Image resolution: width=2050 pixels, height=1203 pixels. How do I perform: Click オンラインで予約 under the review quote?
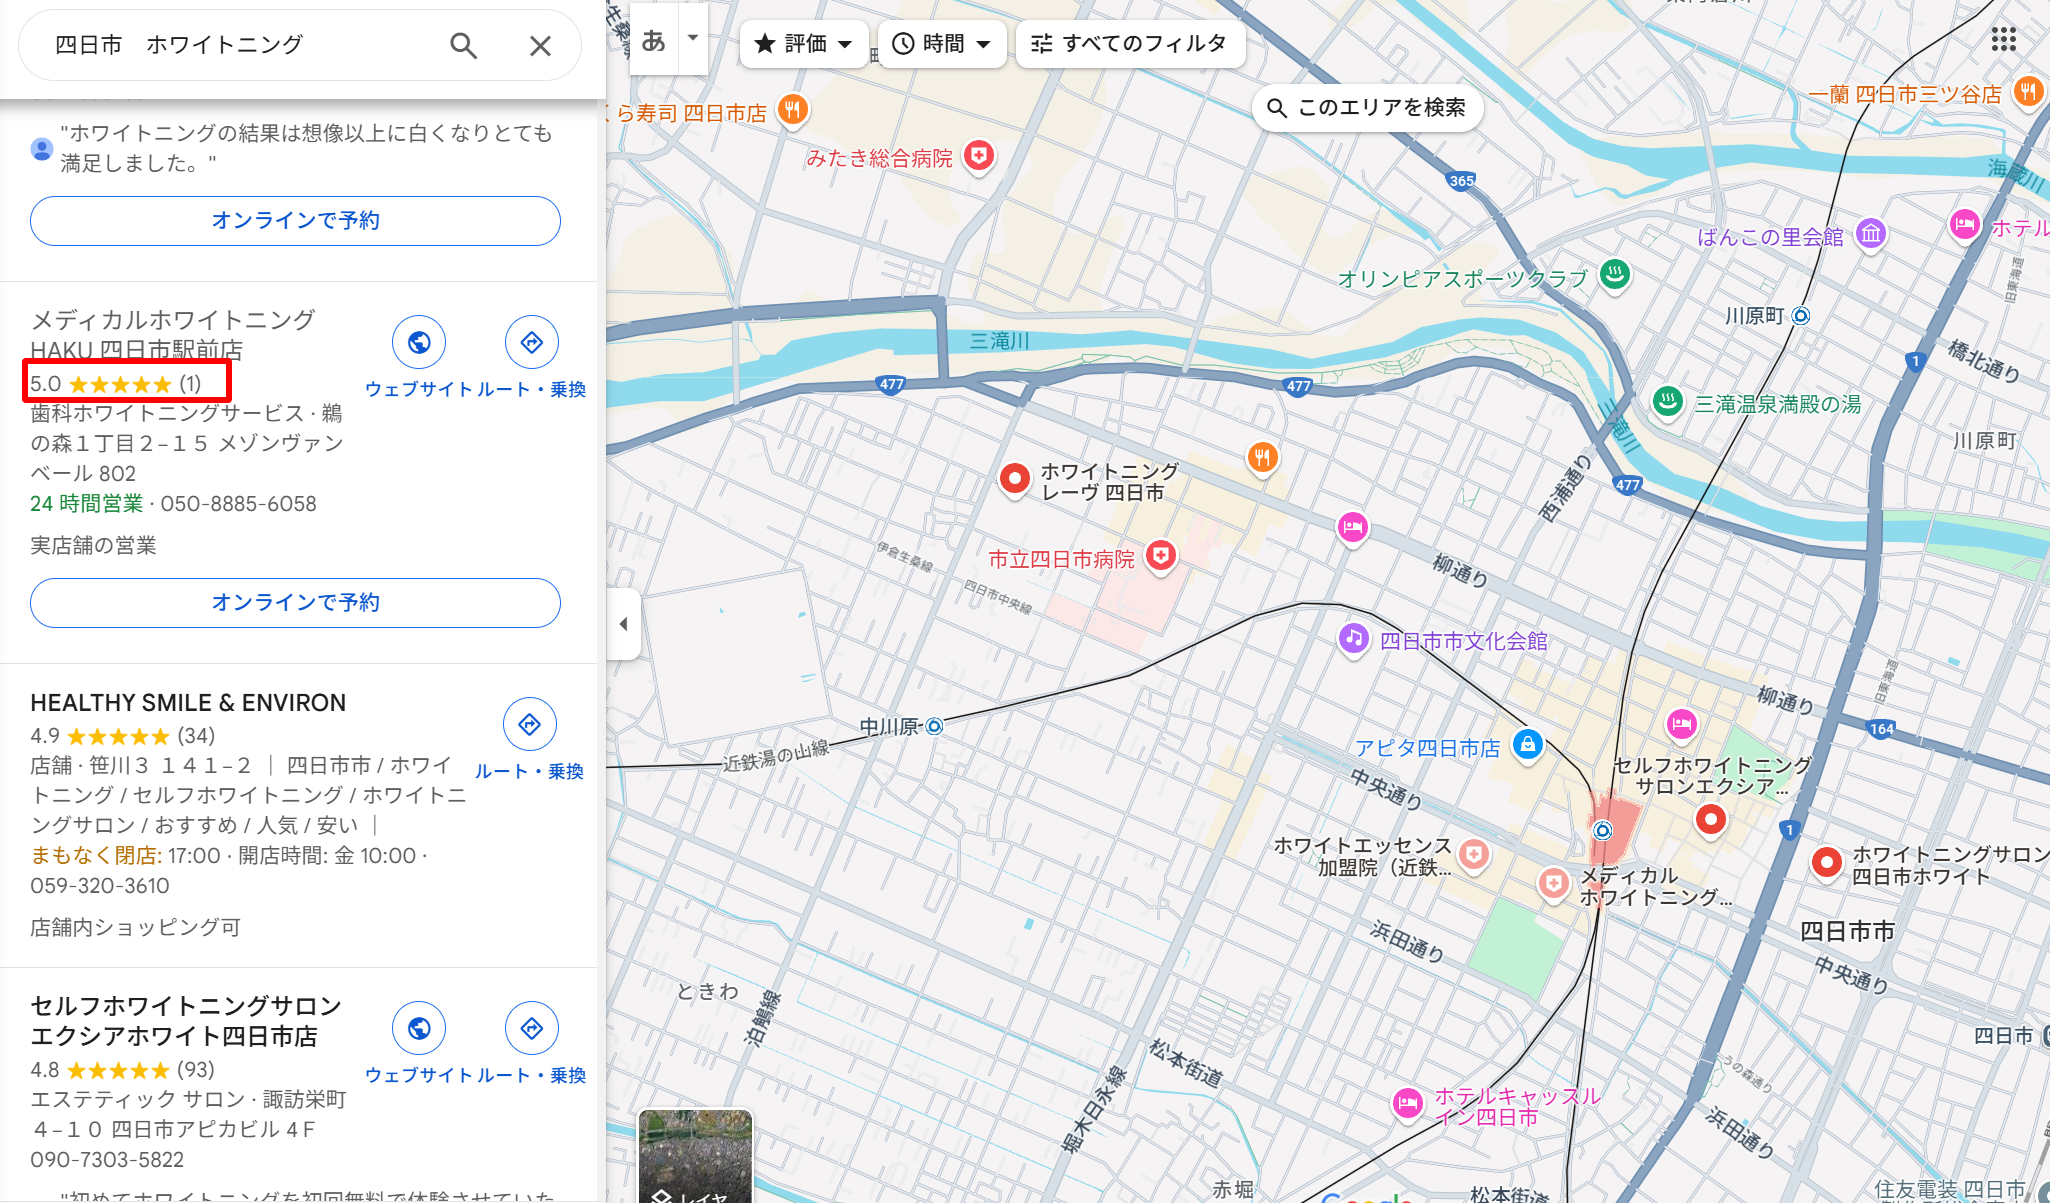click(x=295, y=221)
